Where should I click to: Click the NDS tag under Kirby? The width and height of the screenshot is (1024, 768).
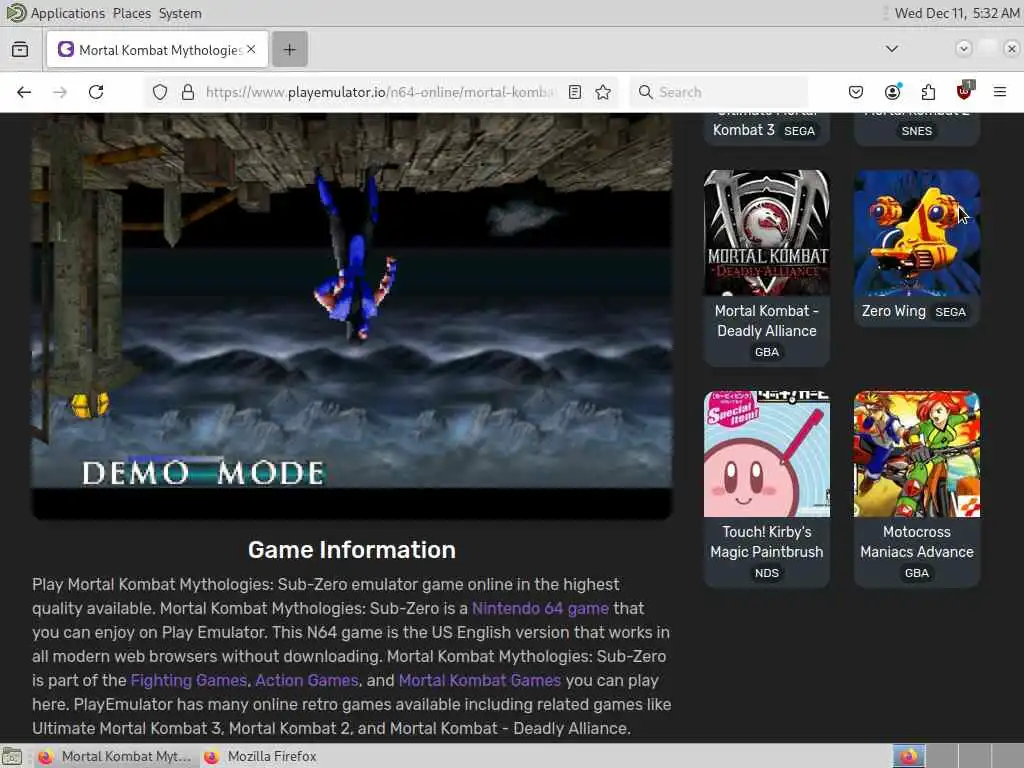click(767, 573)
